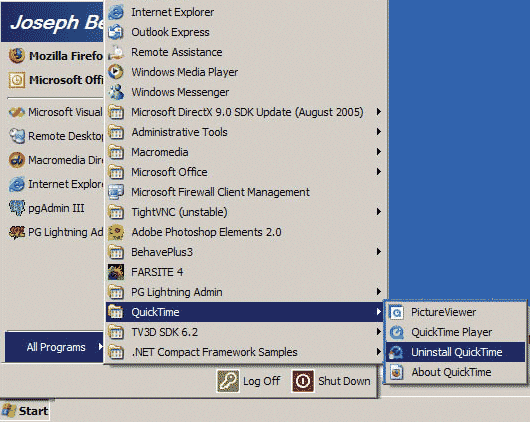
Task: Expand the TightVNC (unstable) submenu arrow
Action: pyautogui.click(x=379, y=212)
